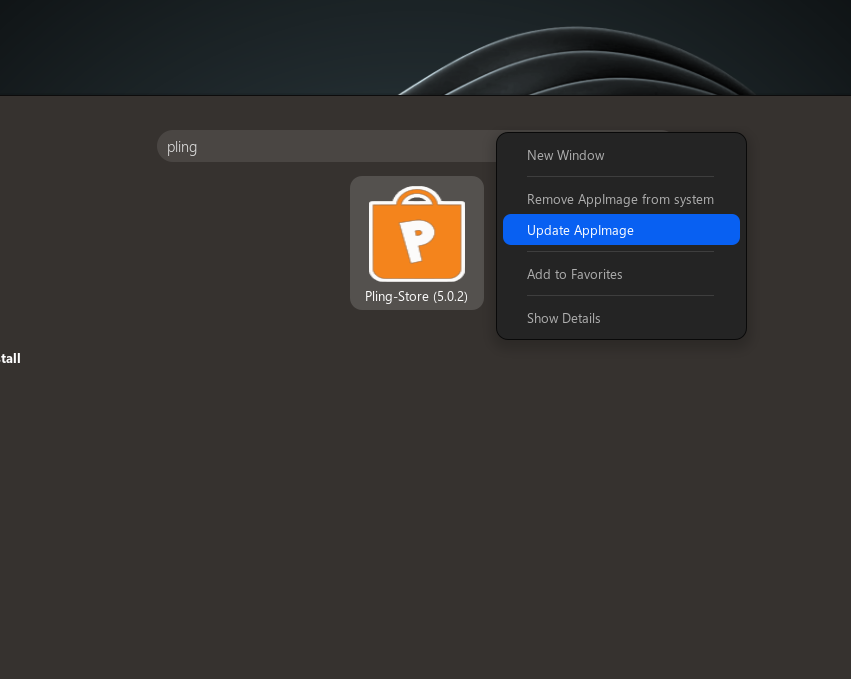Click the top bar above the overview
Viewport: 851px width, 679px height.
425,47
